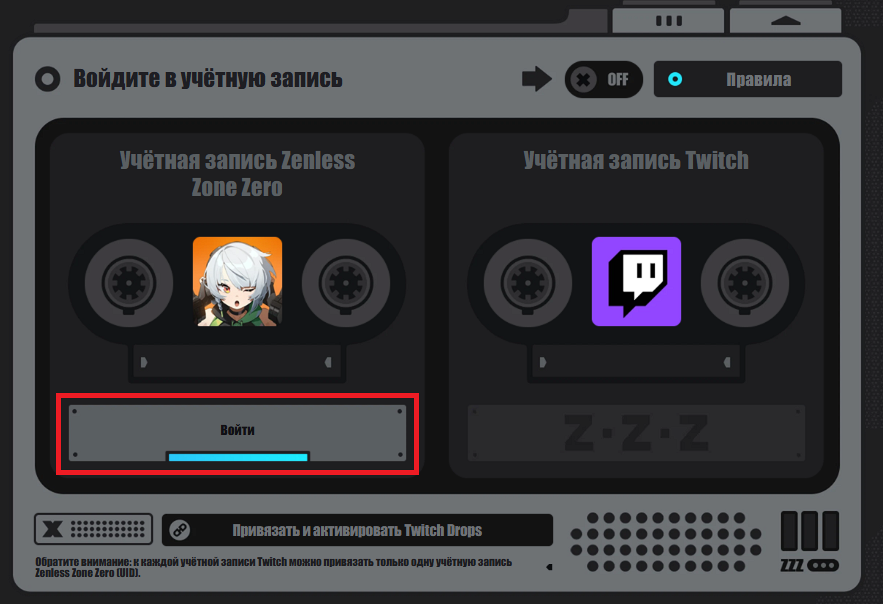Click the ring icon before Войдите heading
This screenshot has width=883, height=604.
[48, 79]
